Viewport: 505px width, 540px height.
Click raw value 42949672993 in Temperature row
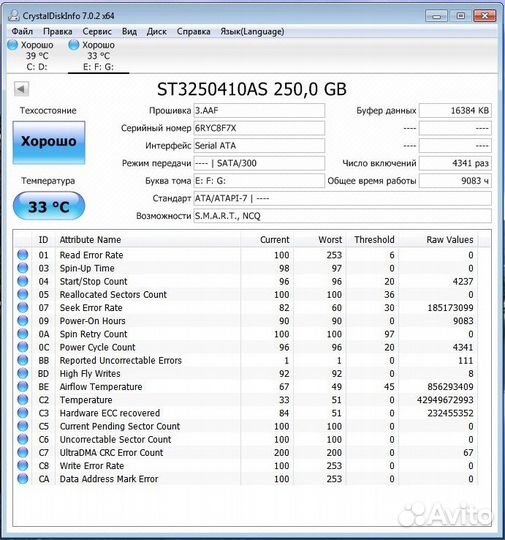[445, 400]
